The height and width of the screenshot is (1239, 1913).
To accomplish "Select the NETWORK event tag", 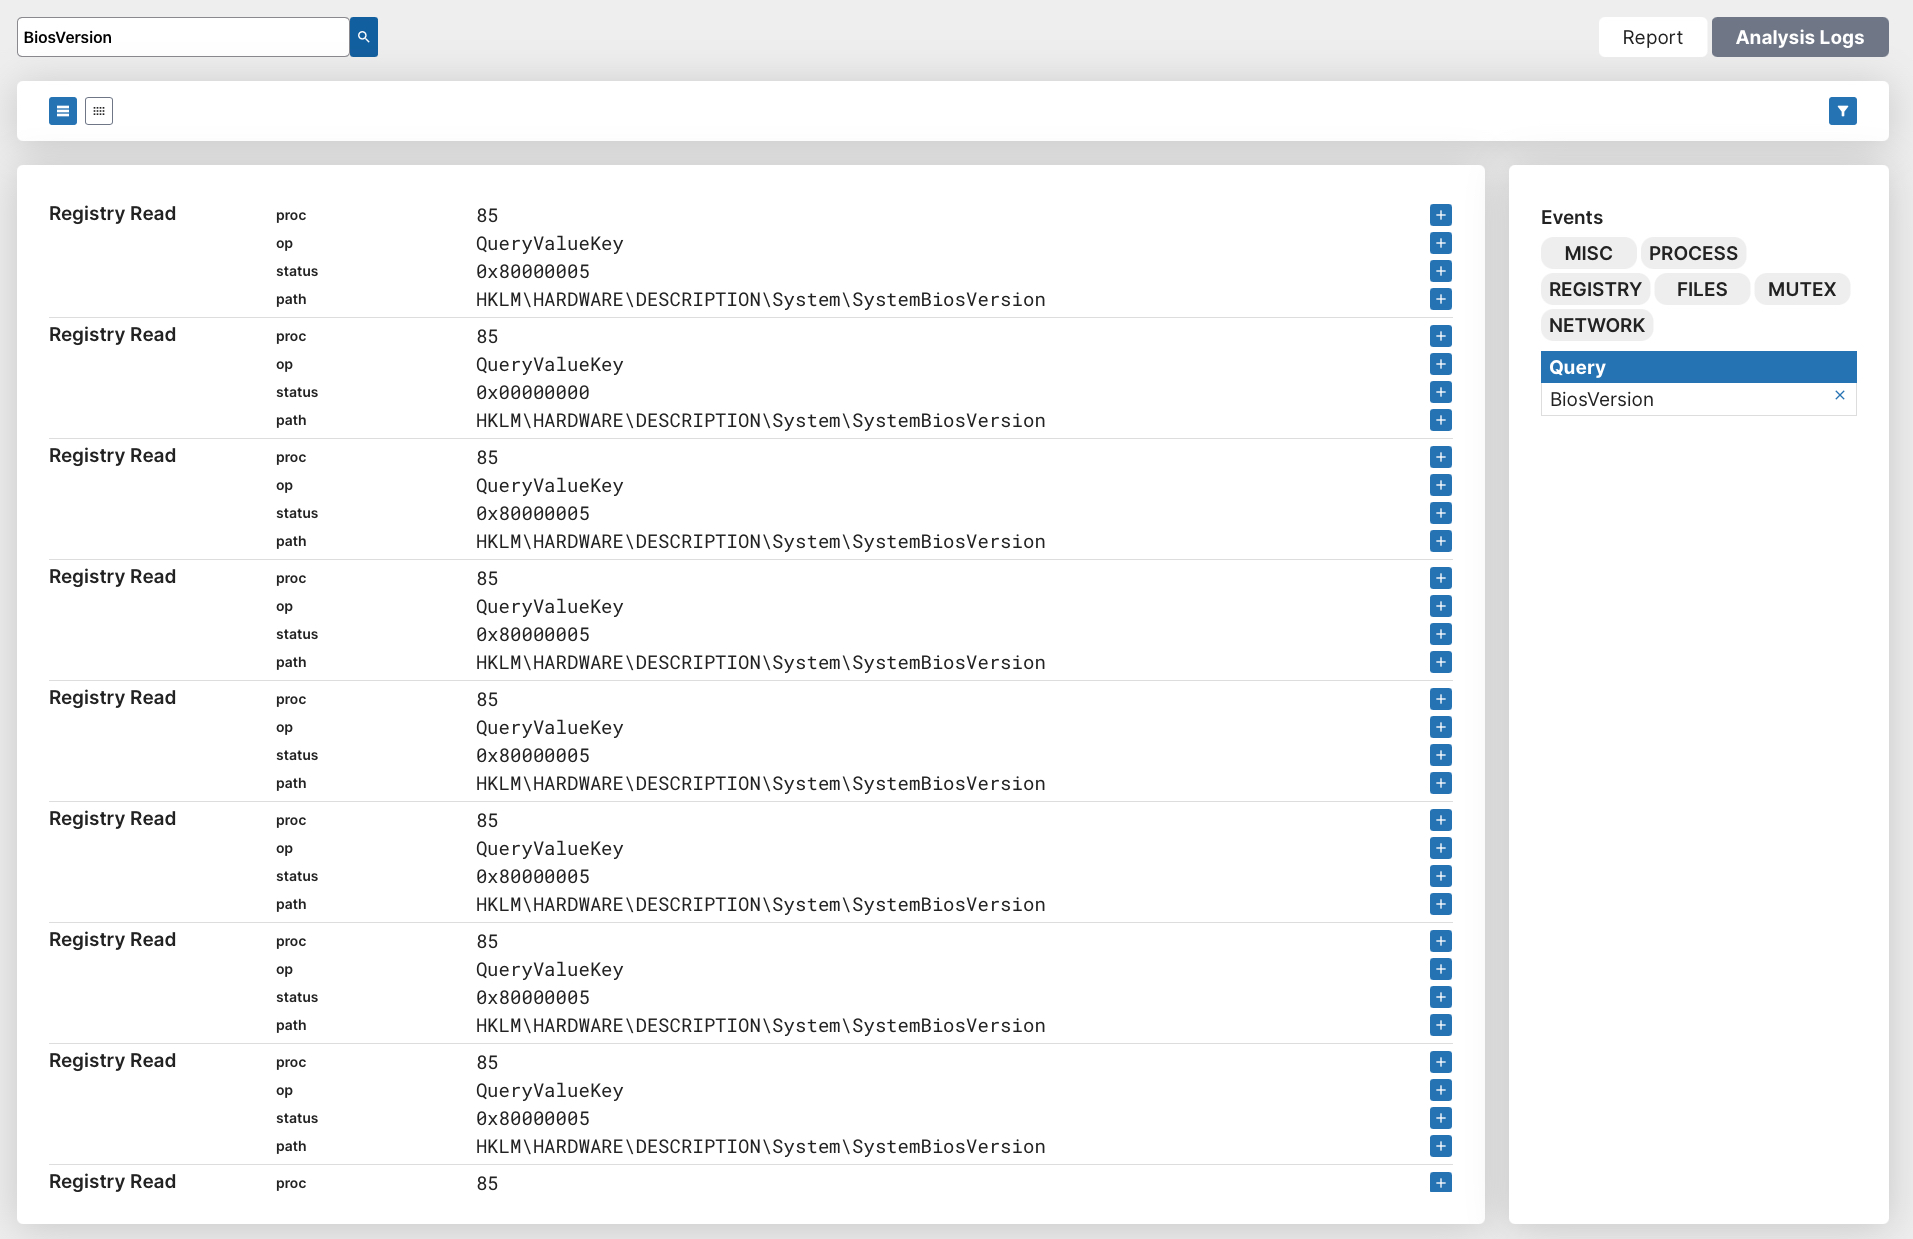I will (1596, 325).
